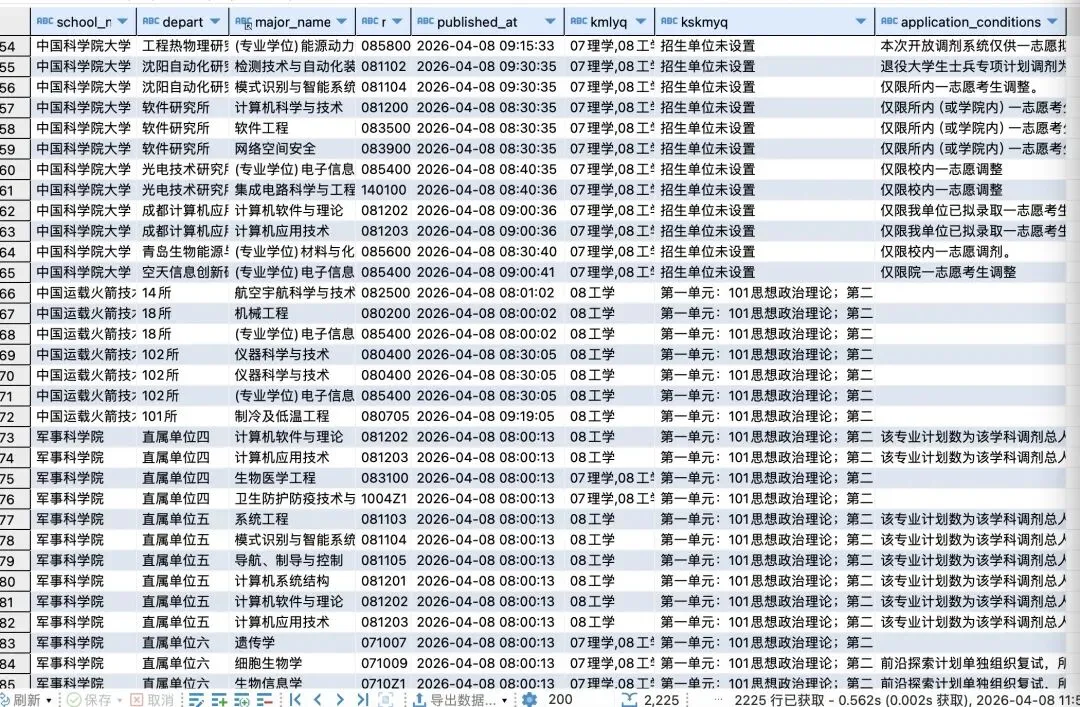Open the application_conditions column filter dropdown
Screen dimensions: 1080x707
coord(1052,22)
